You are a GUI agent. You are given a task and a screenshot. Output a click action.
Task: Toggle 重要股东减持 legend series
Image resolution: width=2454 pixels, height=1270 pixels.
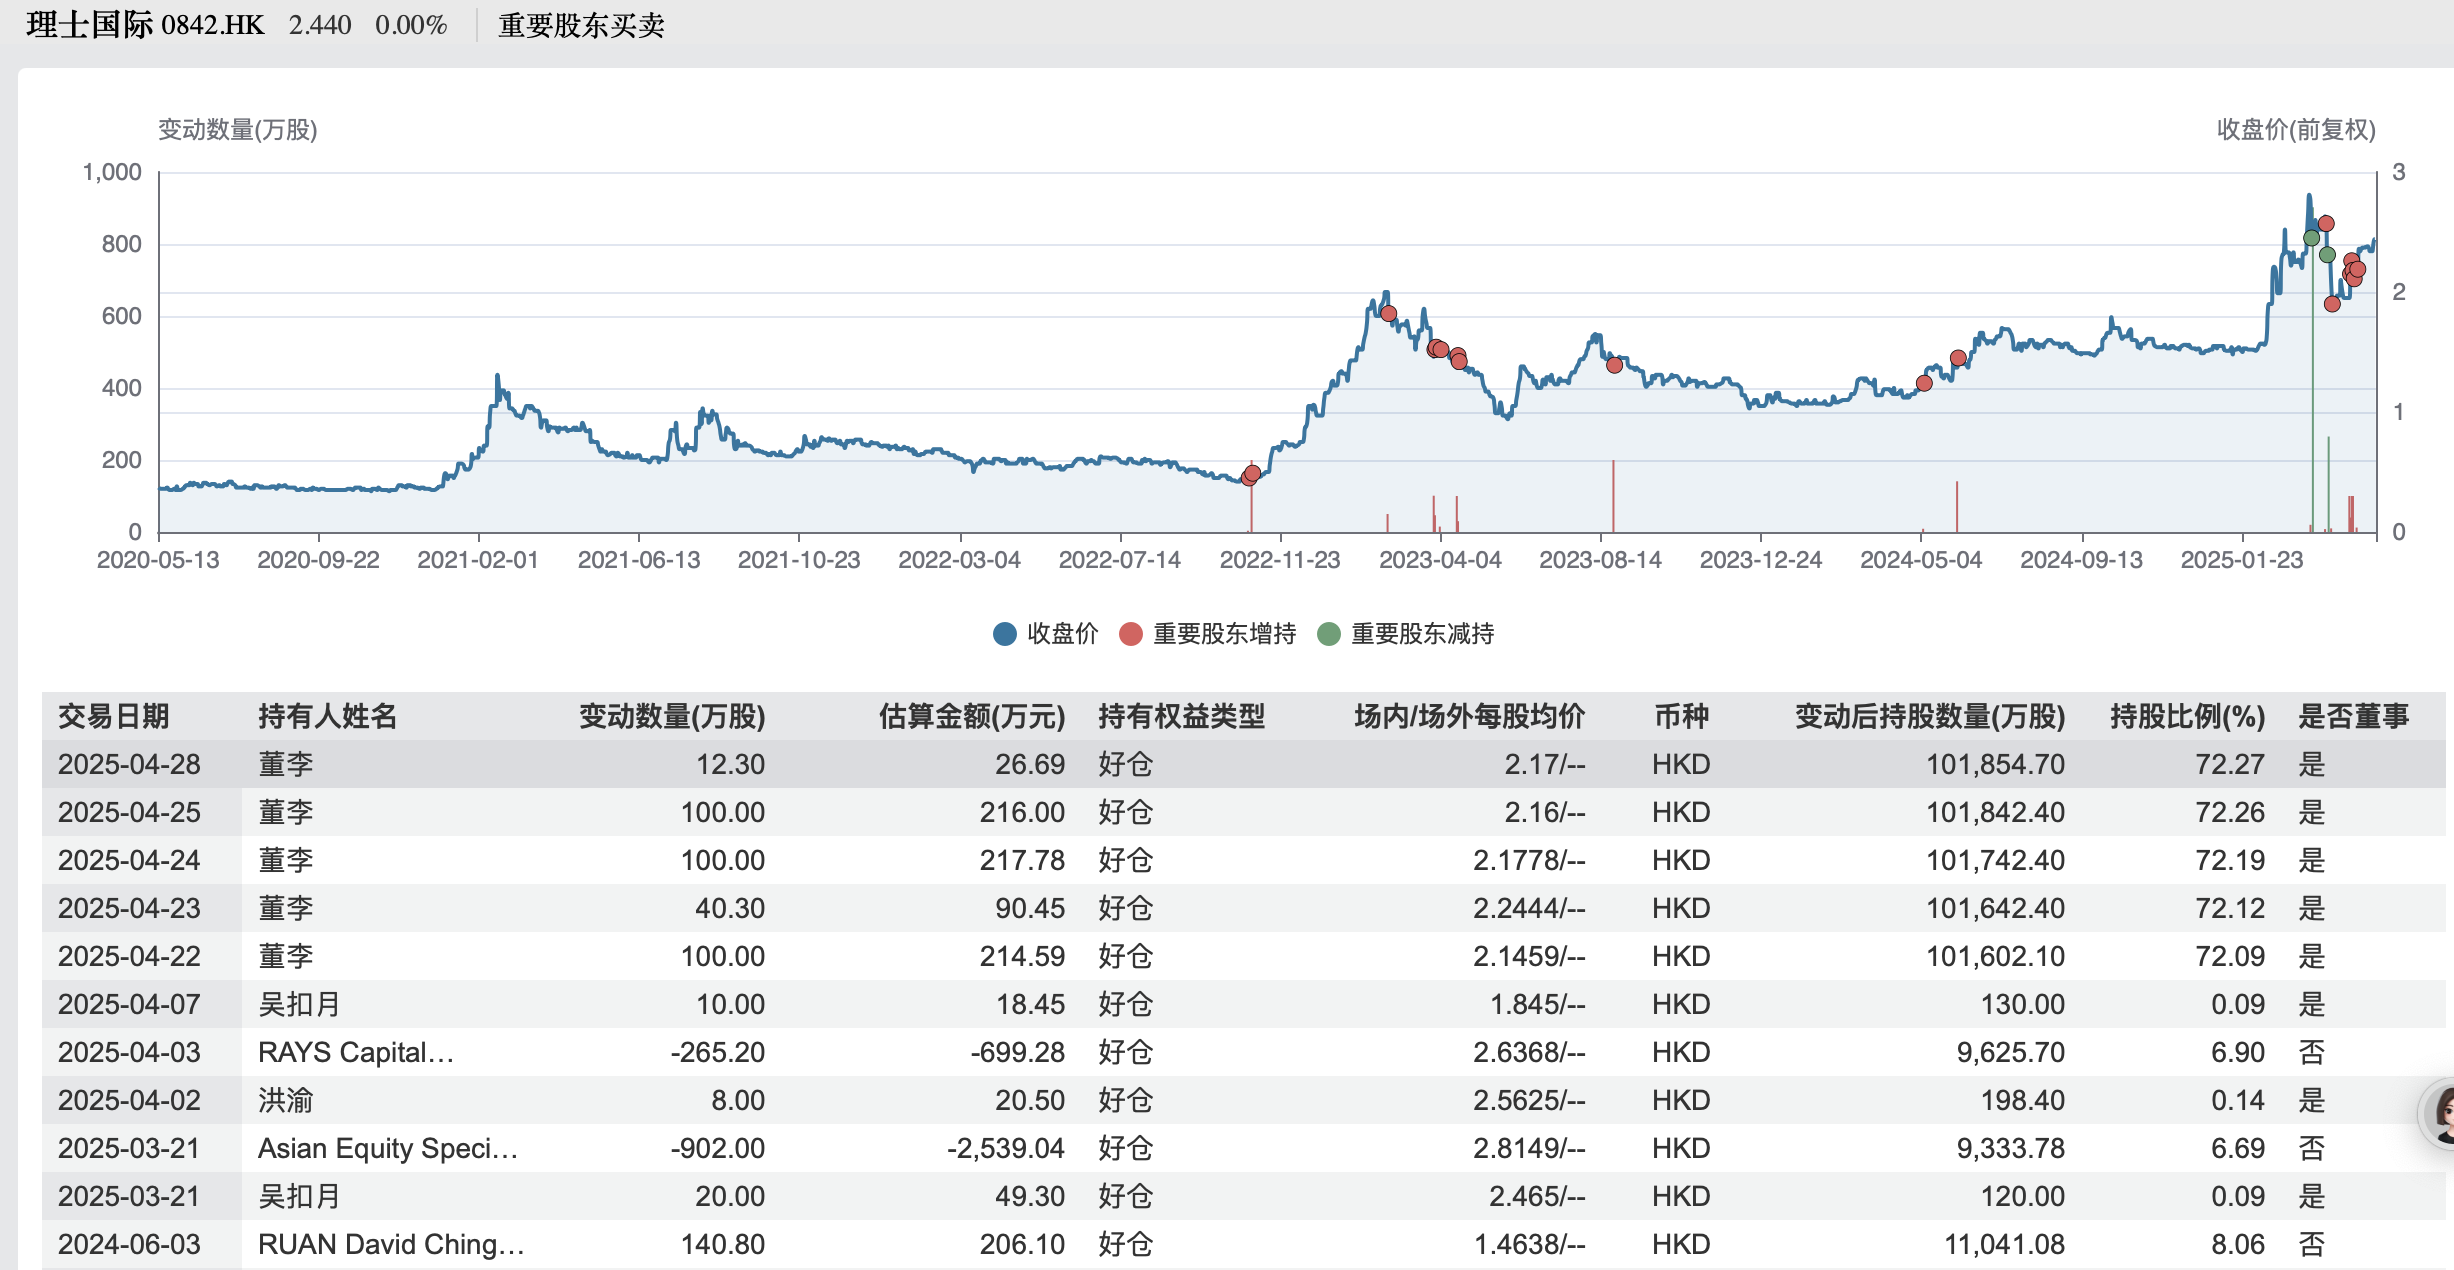(1421, 634)
